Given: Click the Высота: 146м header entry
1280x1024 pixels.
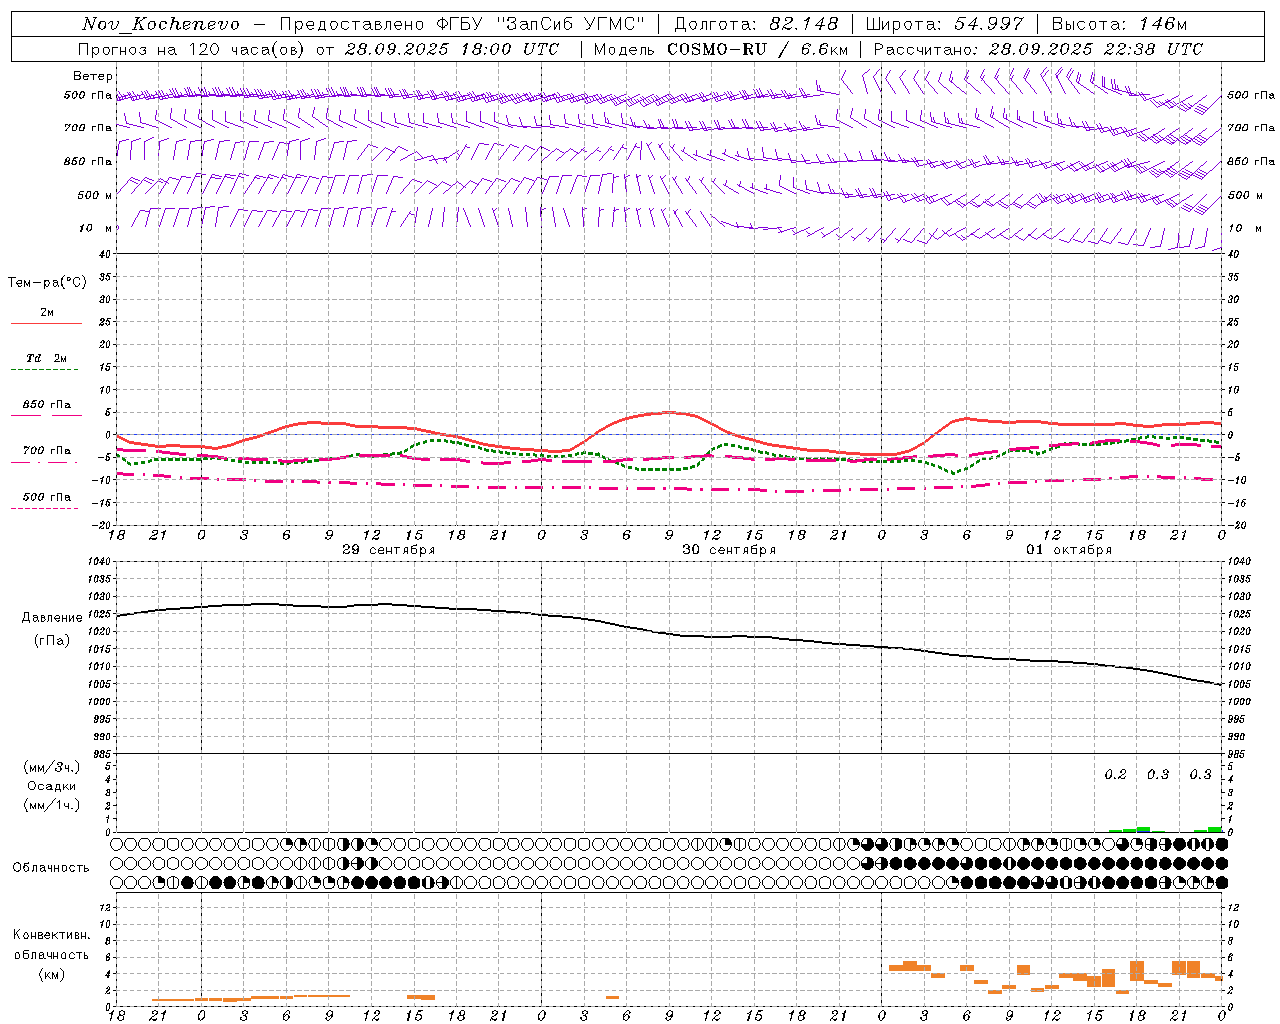Looking at the screenshot, I should (x=1120, y=24).
